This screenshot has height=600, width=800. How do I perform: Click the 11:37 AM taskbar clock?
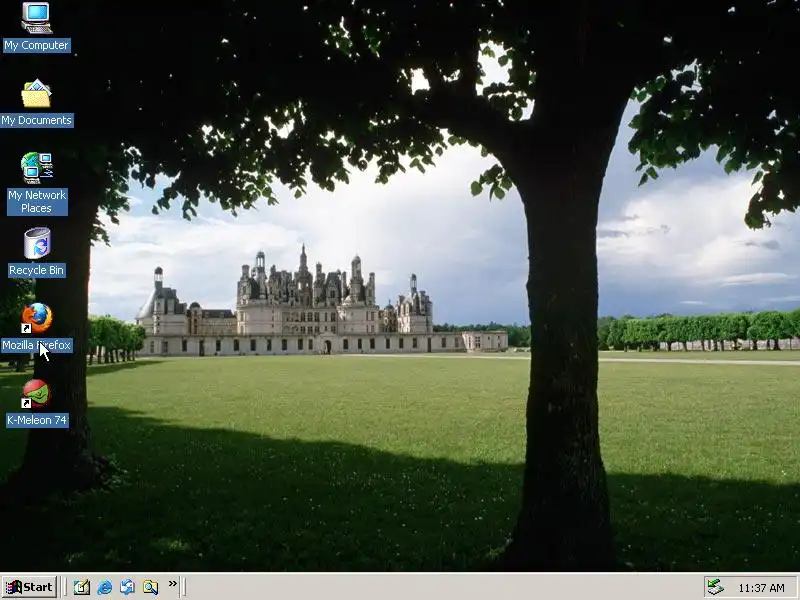[x=761, y=588]
